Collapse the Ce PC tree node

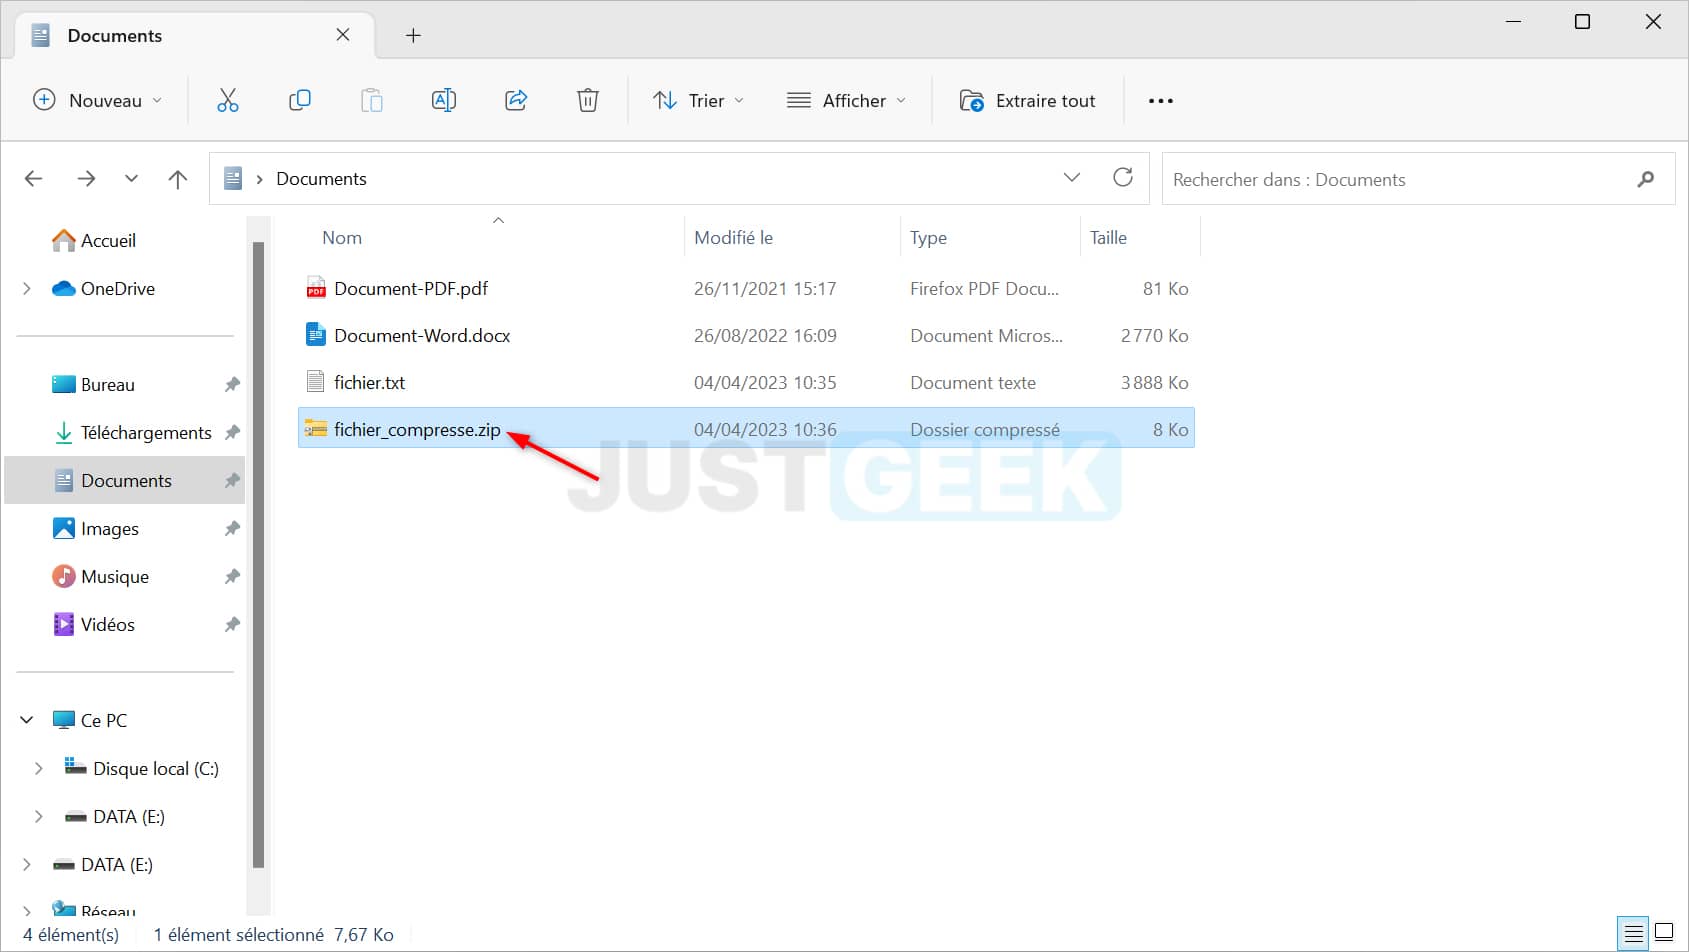(x=27, y=720)
